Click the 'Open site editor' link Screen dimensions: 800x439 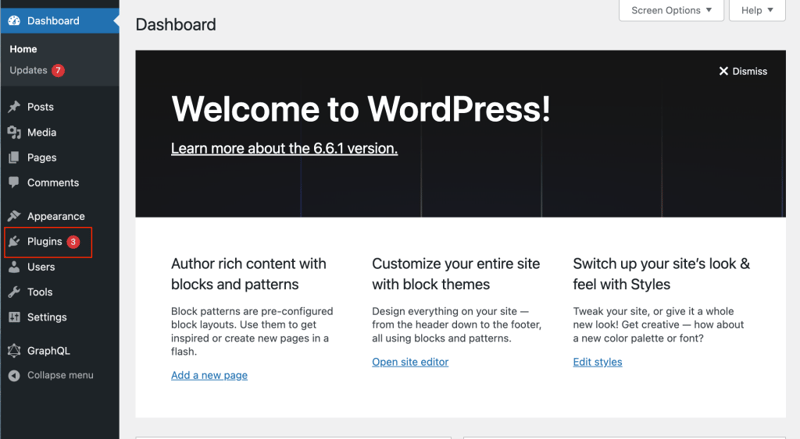(x=410, y=362)
